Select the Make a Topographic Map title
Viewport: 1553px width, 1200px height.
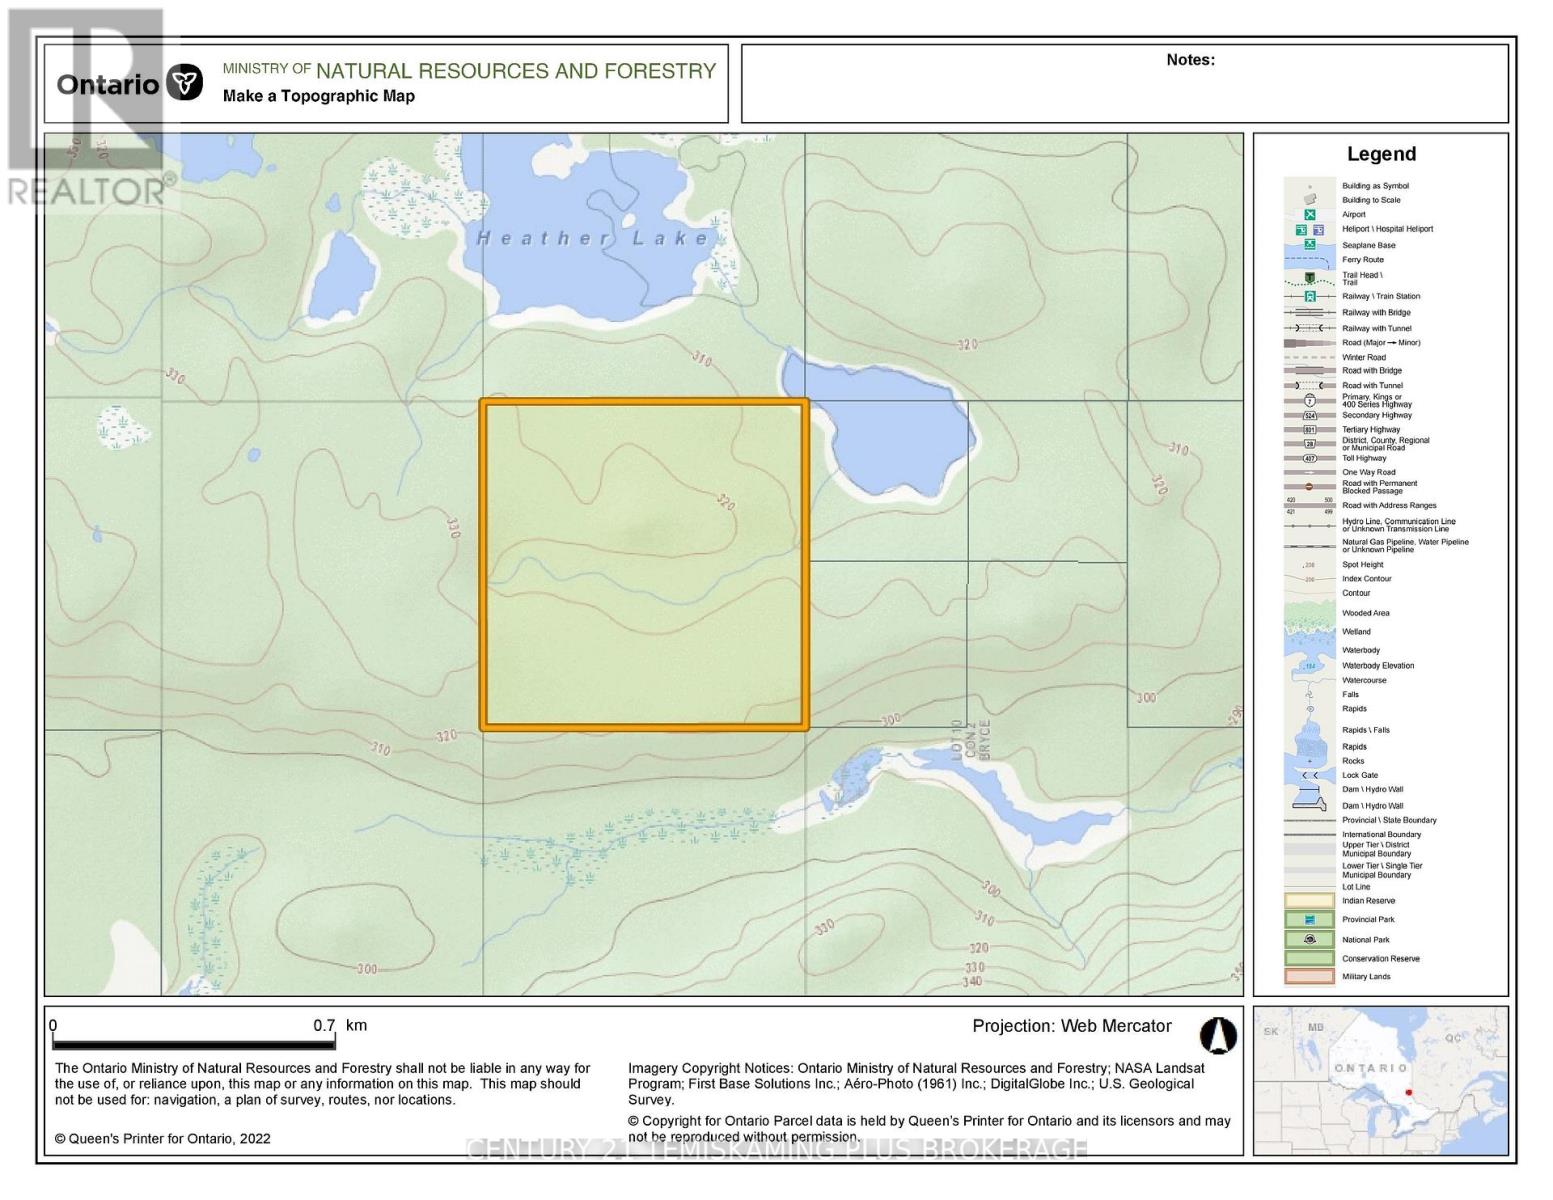318,97
